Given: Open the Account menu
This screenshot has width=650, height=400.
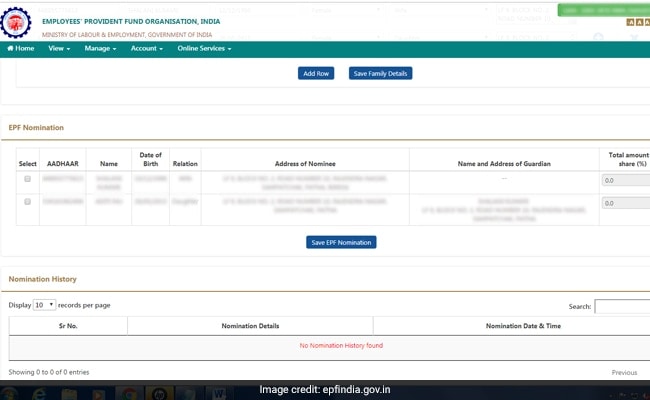Looking at the screenshot, I should [146, 48].
